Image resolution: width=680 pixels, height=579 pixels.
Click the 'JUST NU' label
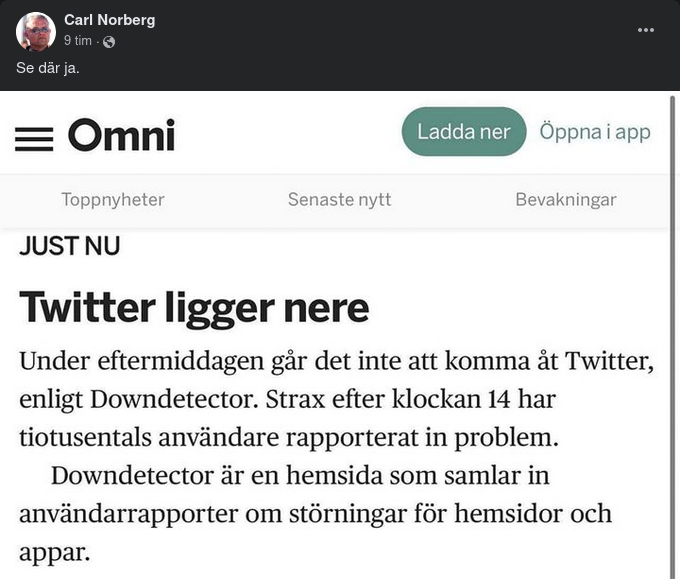click(69, 246)
